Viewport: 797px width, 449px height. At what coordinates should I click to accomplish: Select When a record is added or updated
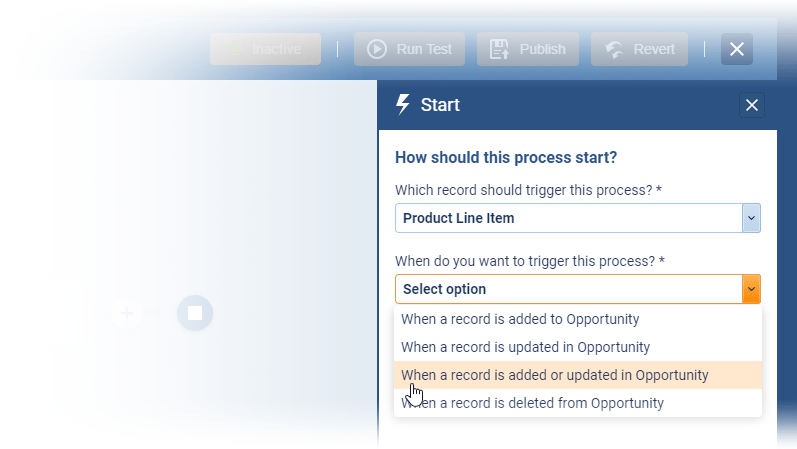pyautogui.click(x=554, y=375)
